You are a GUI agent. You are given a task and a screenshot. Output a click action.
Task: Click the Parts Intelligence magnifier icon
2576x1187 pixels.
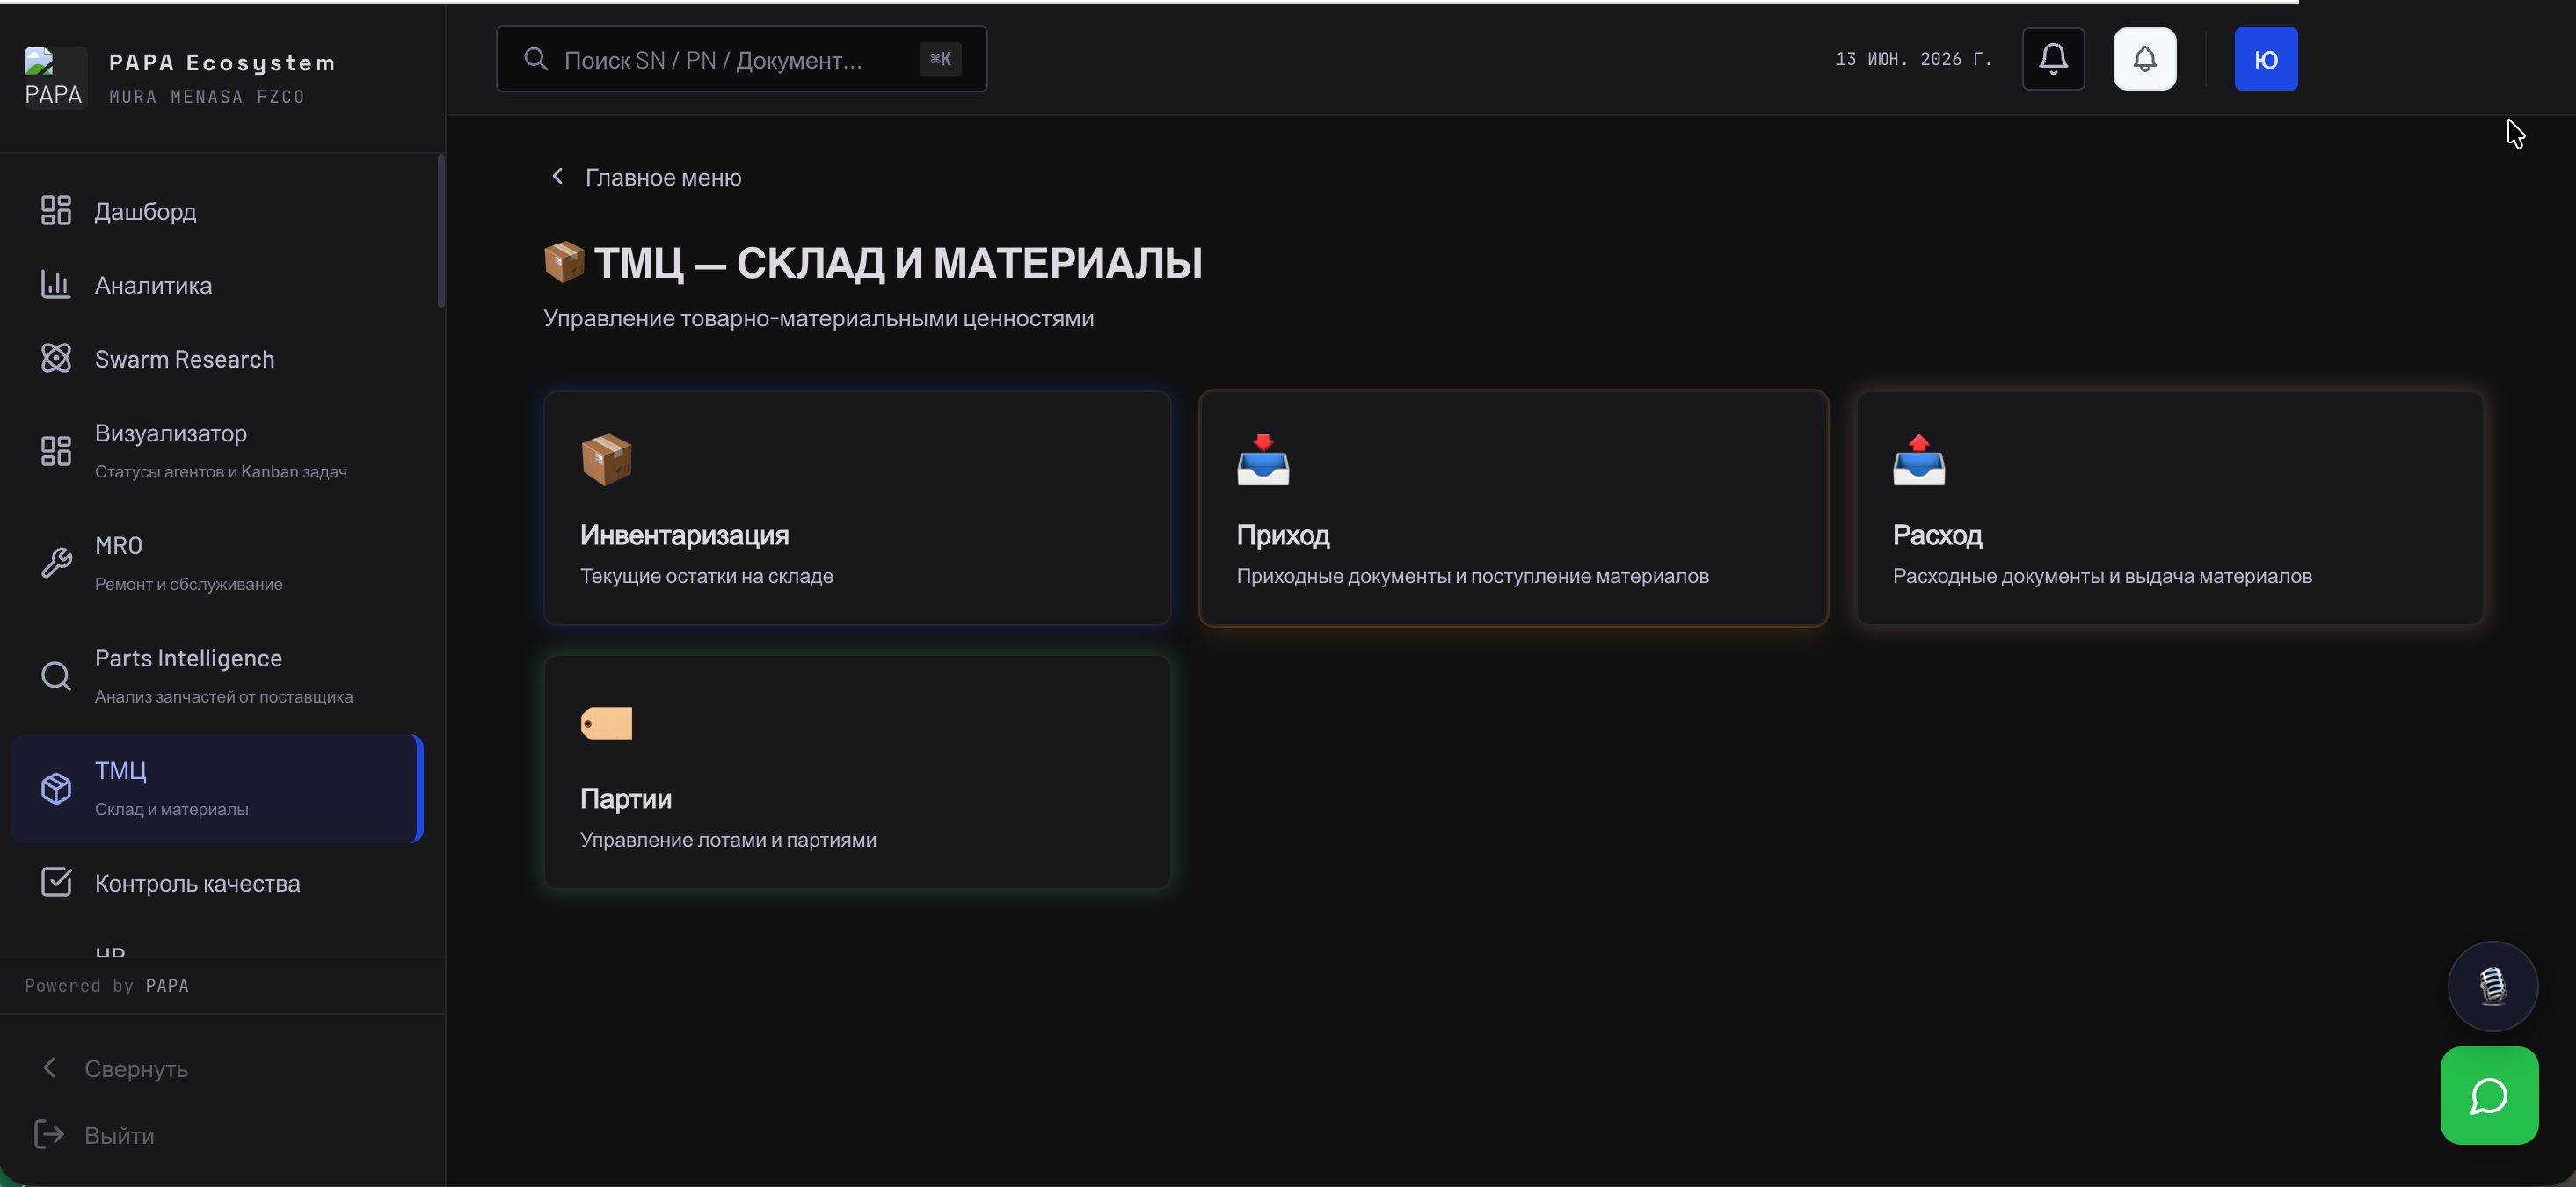point(56,676)
